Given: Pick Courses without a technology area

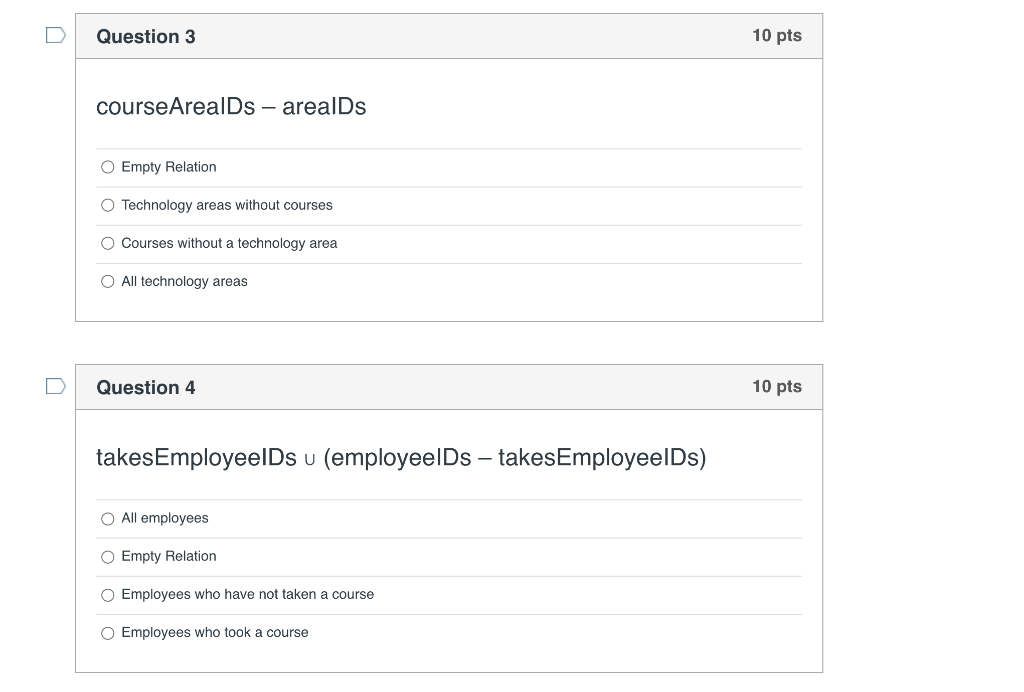Looking at the screenshot, I should point(108,244).
